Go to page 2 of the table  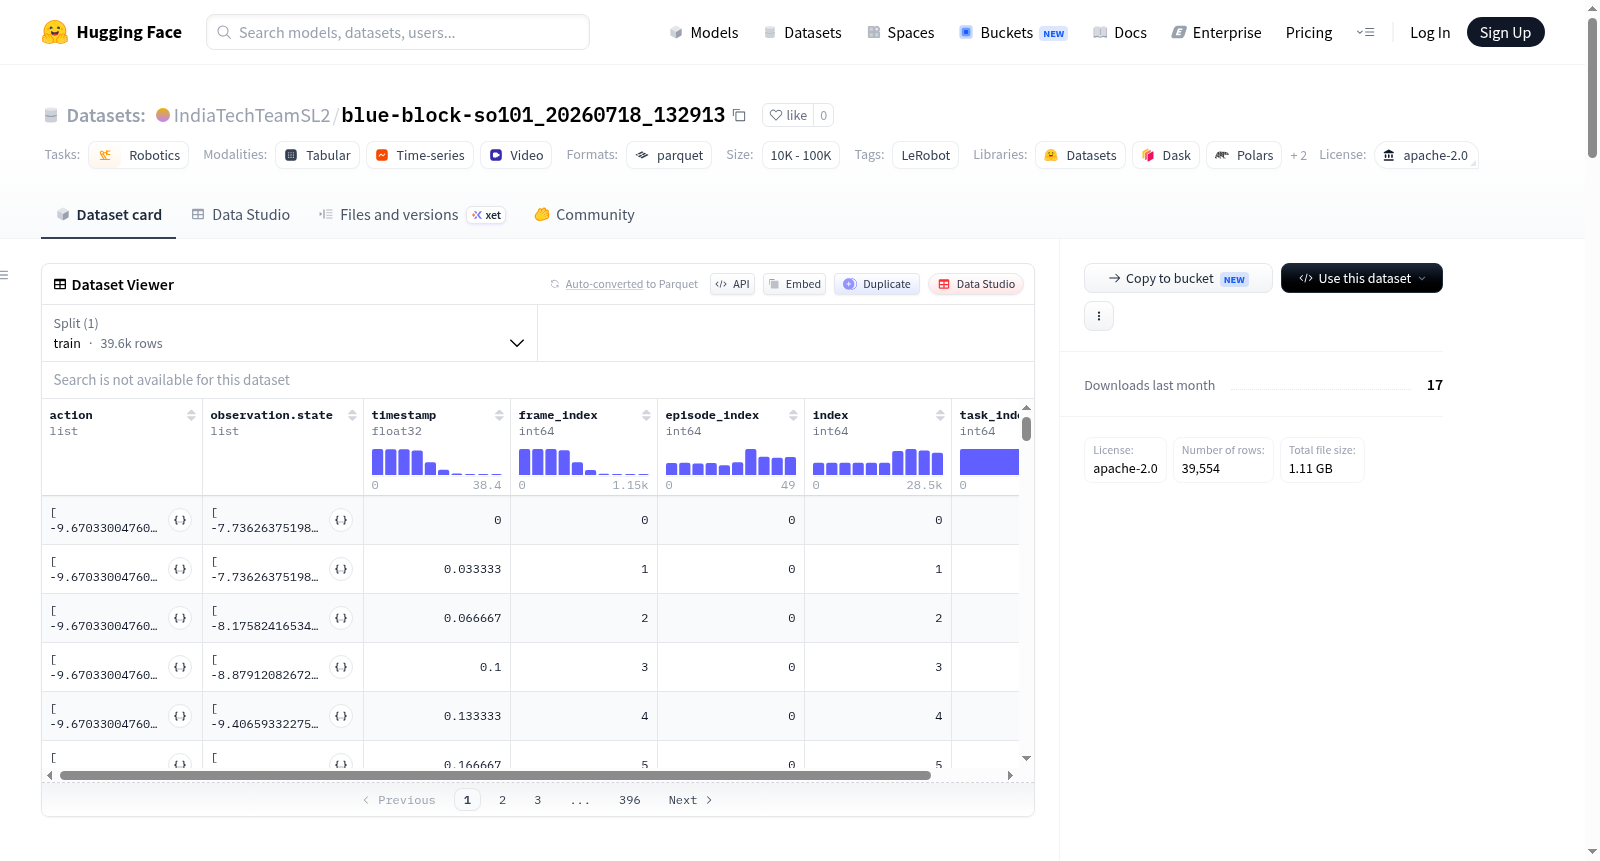pos(502,800)
